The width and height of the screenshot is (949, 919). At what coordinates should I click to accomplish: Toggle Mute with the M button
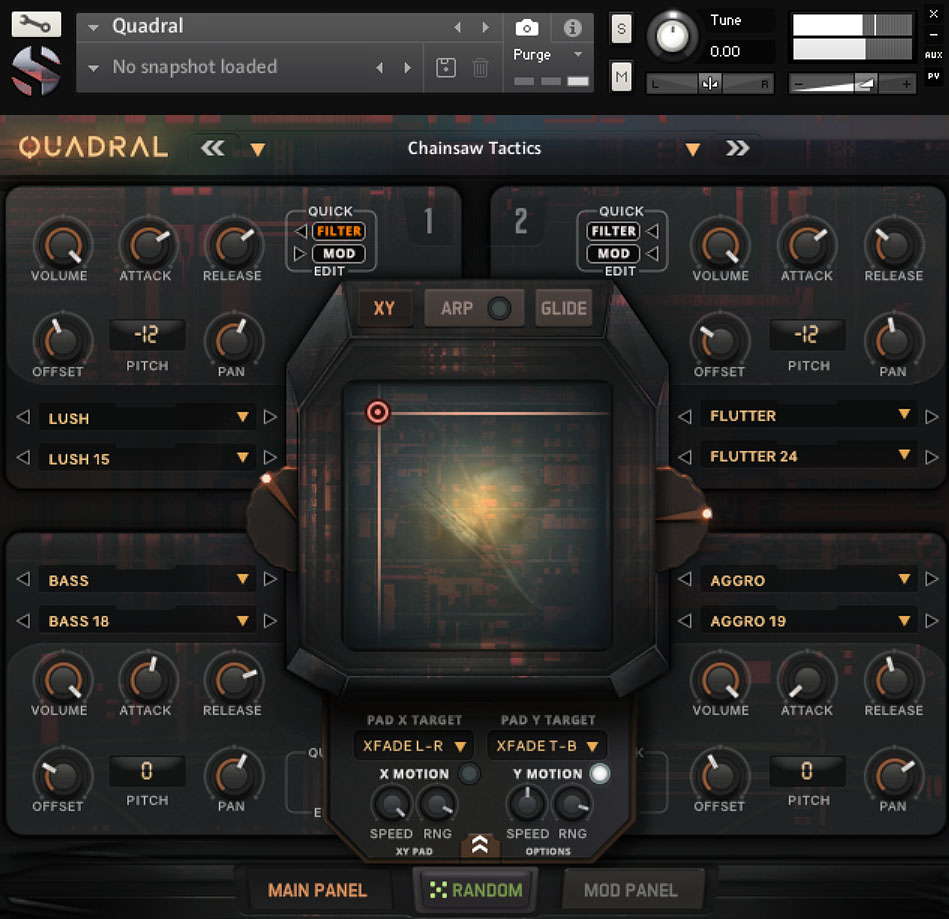click(621, 76)
